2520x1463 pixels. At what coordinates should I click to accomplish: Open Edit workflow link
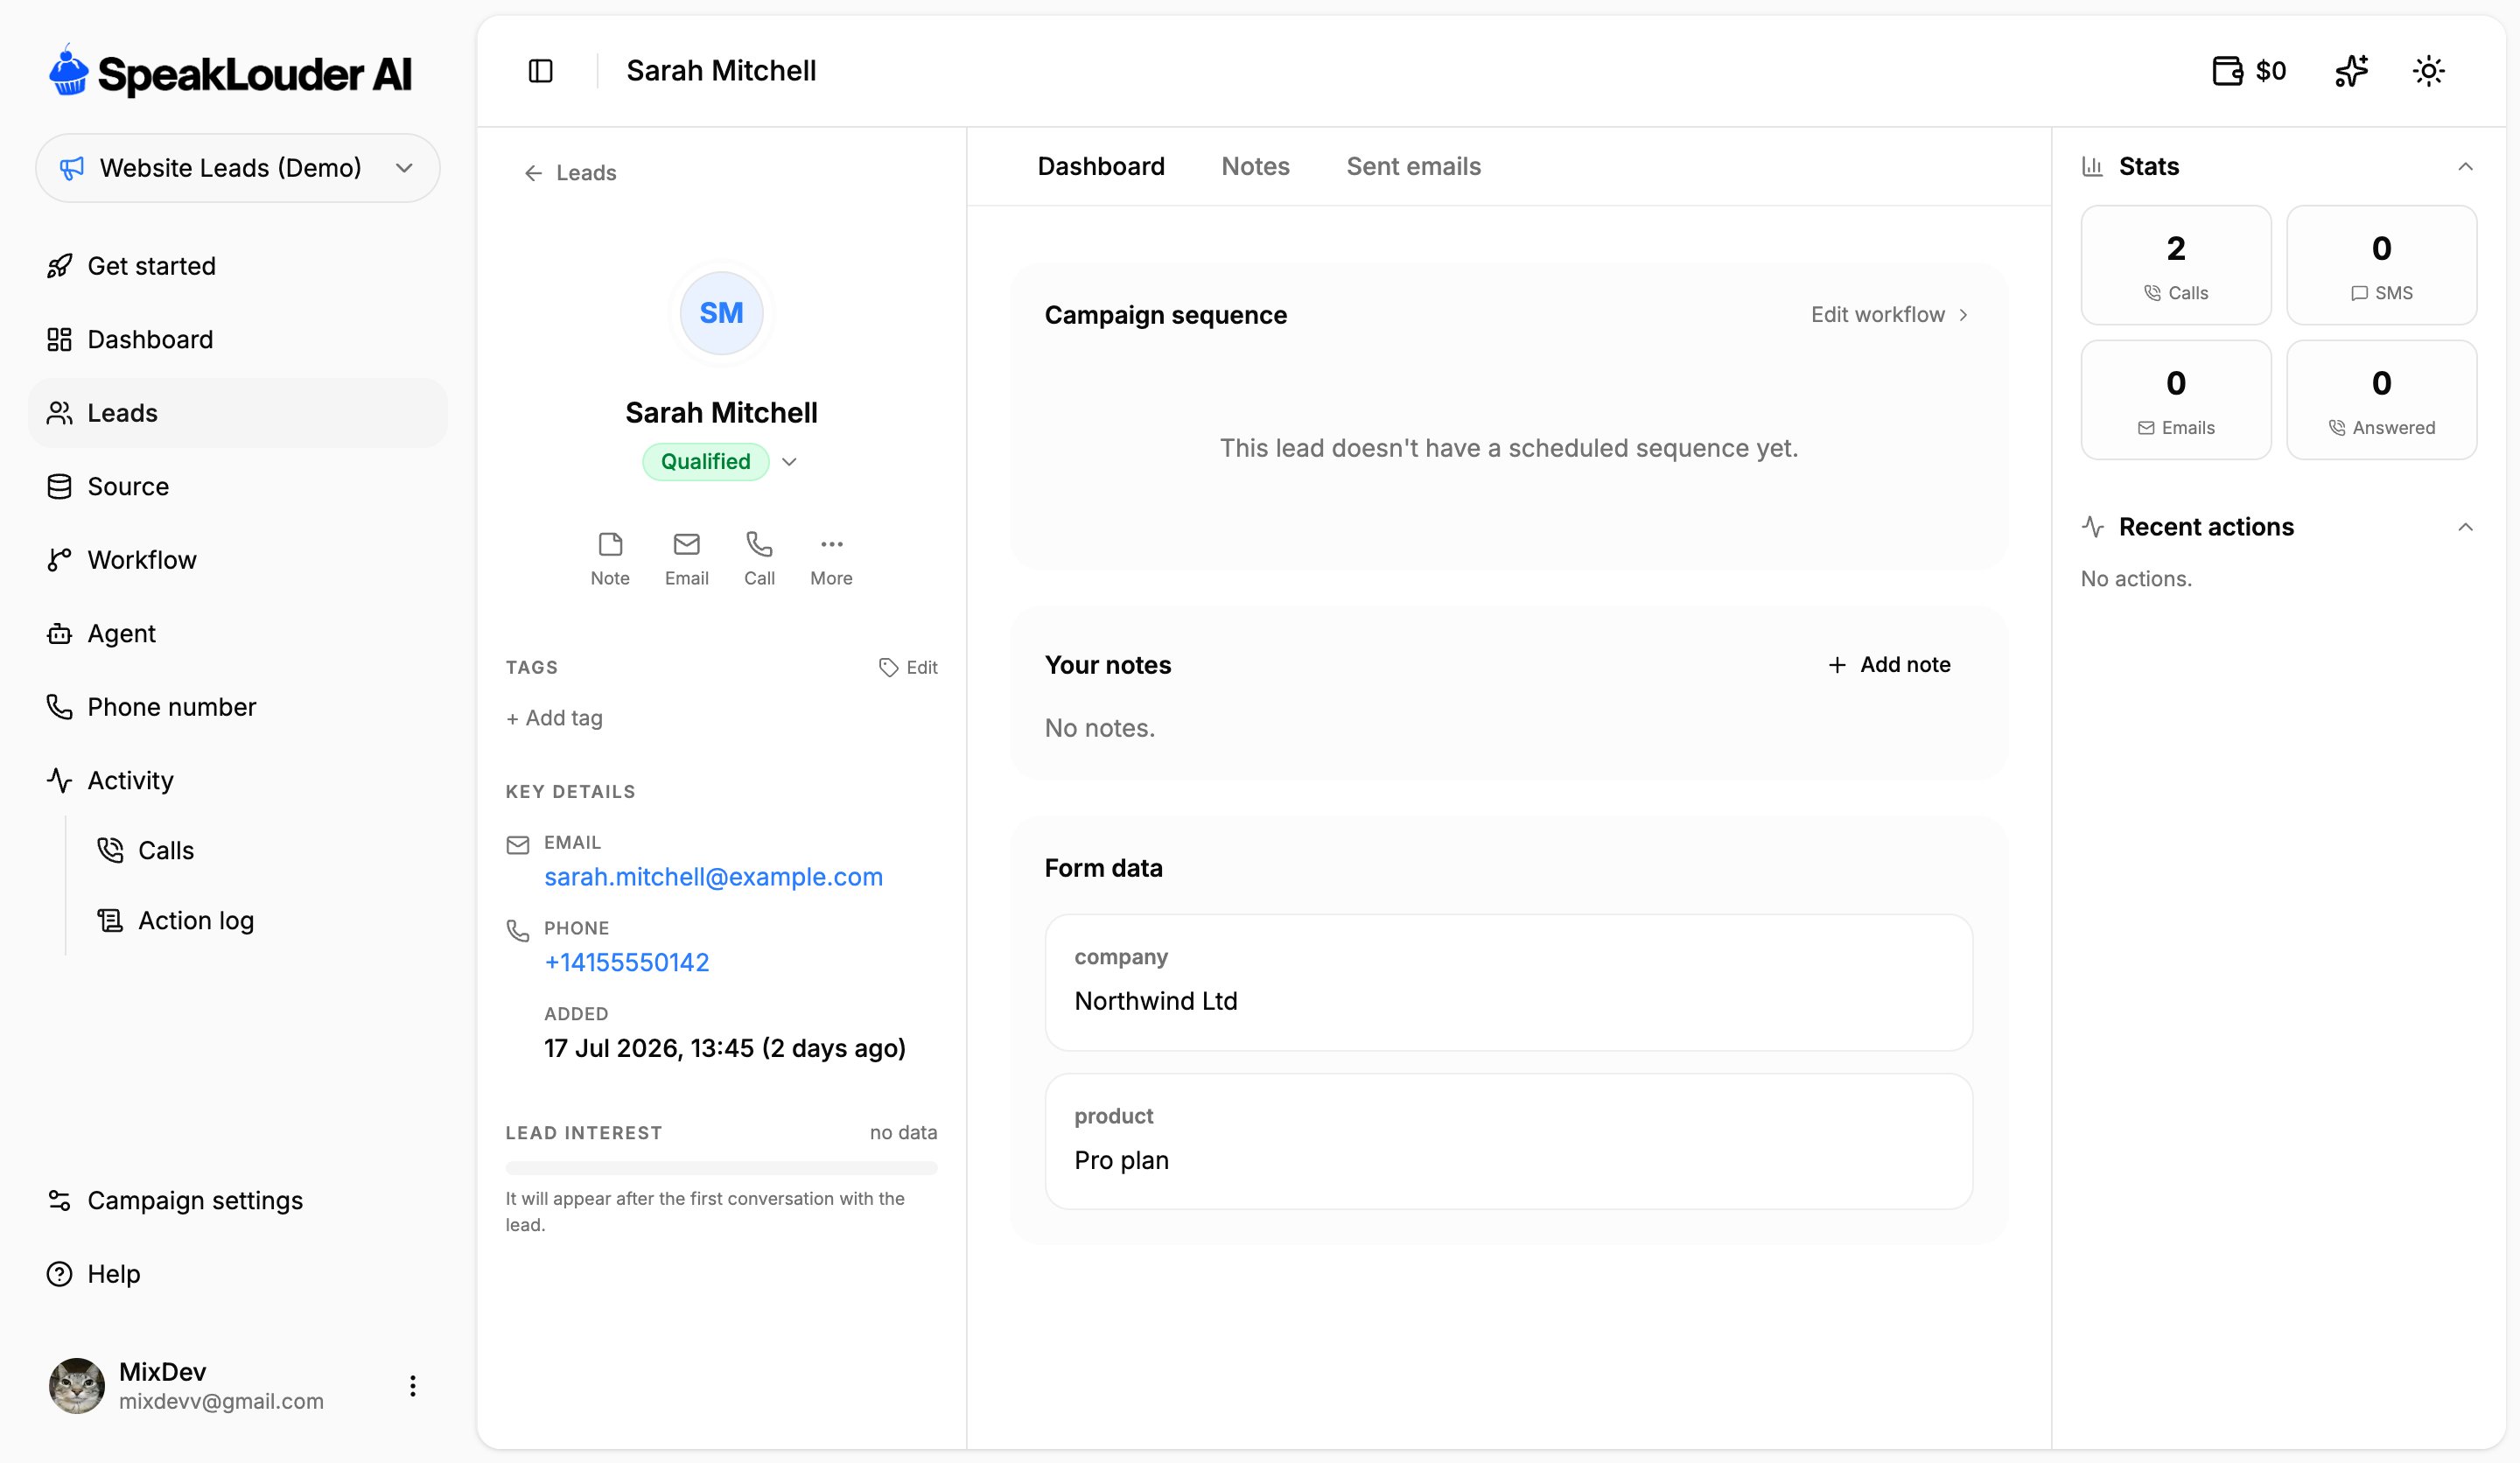1889,314
